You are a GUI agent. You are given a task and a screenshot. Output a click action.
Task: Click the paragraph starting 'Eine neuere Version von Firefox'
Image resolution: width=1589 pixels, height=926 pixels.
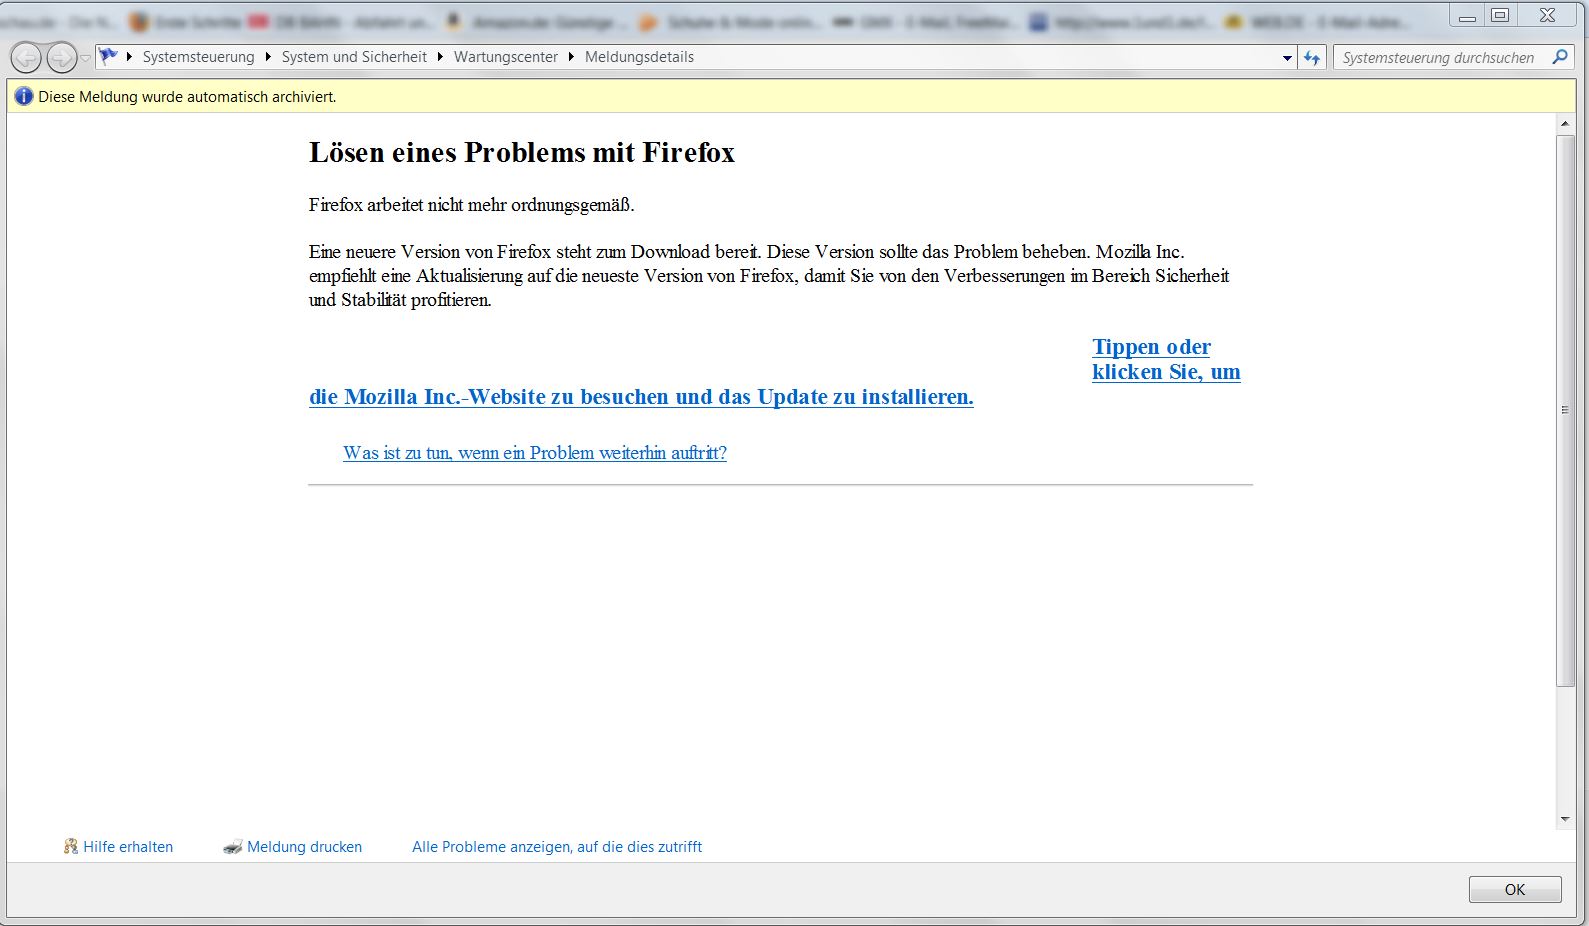769,275
